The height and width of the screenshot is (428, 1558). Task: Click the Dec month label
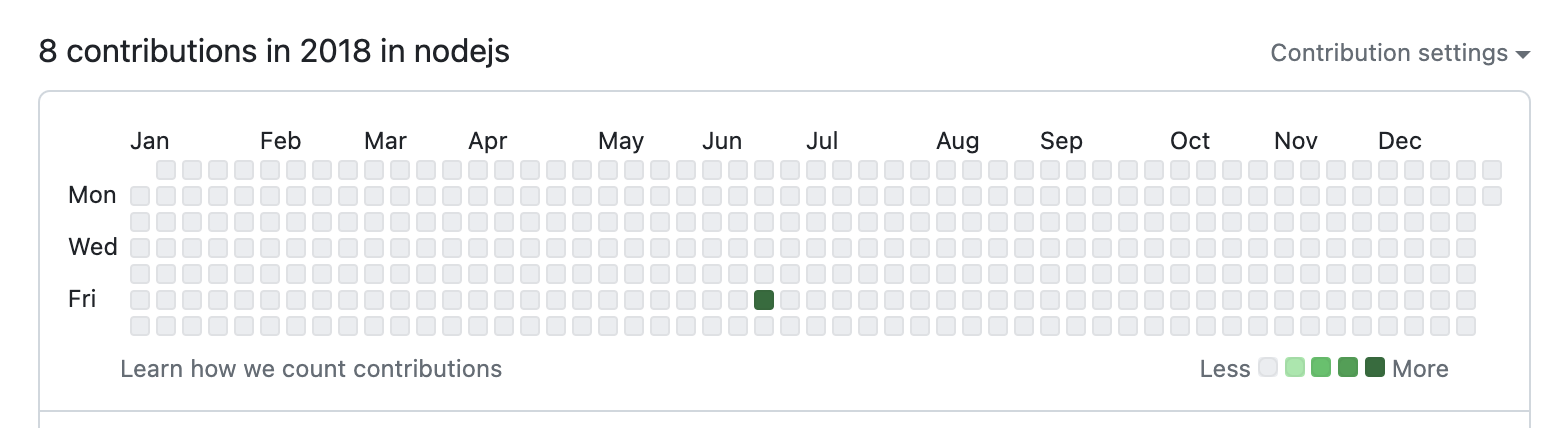point(1400,141)
